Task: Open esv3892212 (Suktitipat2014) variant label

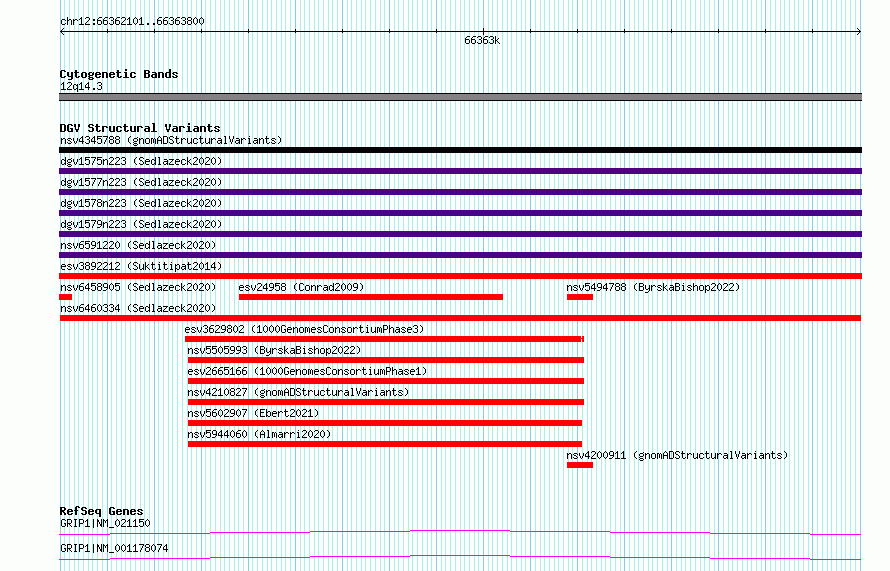Action: (141, 266)
